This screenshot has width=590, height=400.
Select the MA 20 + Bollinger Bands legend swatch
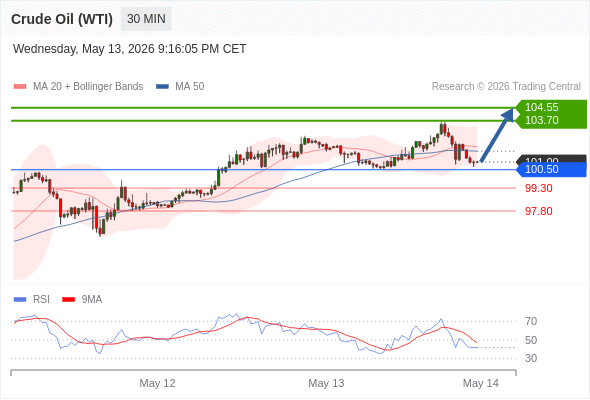pyautogui.click(x=20, y=87)
